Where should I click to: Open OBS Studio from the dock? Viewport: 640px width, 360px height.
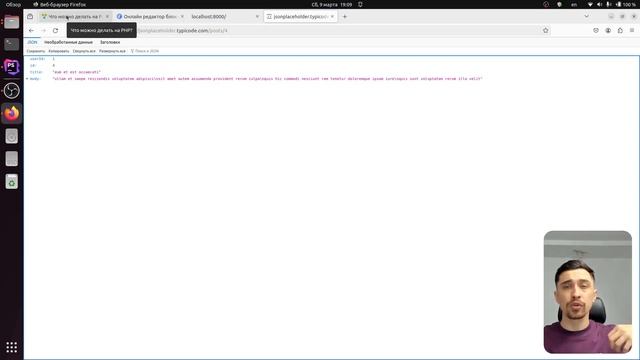[x=11, y=90]
